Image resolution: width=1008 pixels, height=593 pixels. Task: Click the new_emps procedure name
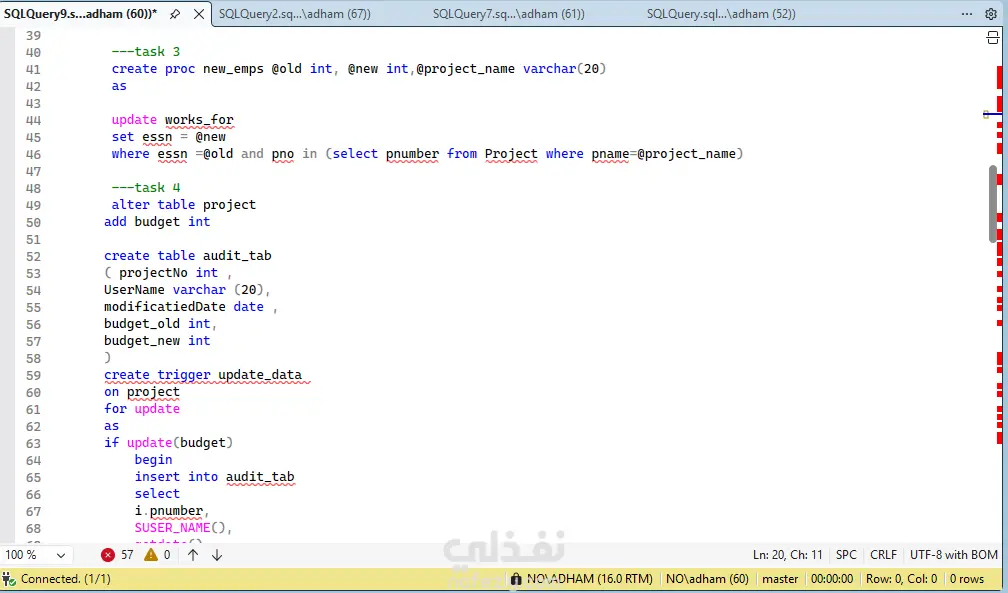(x=233, y=69)
